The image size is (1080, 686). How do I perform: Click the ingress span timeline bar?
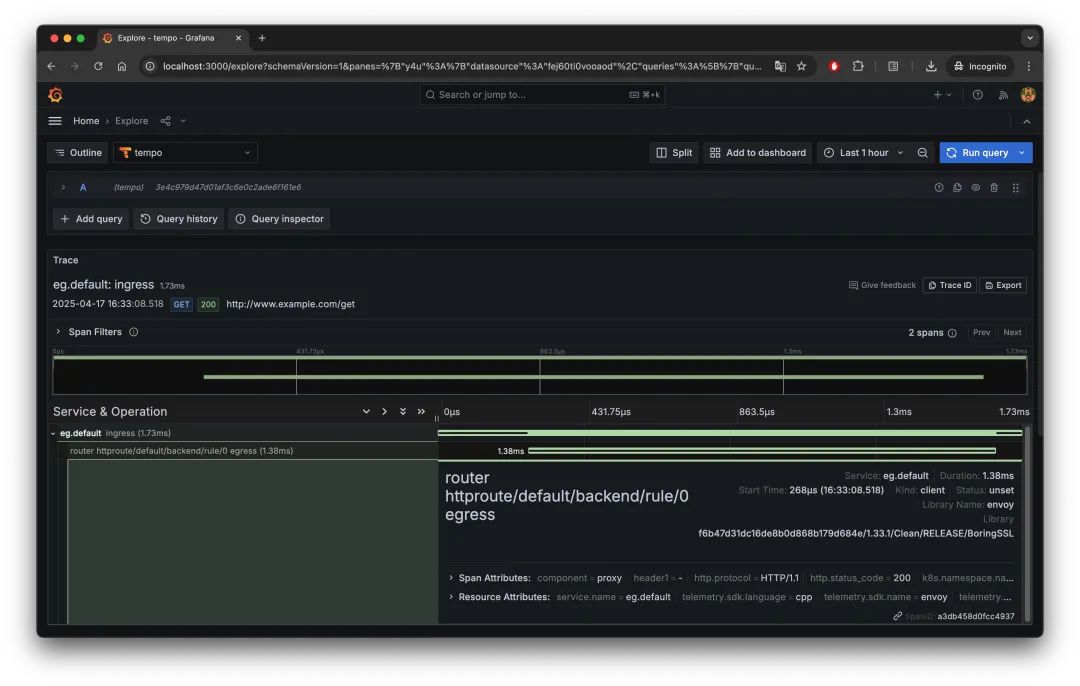click(730, 433)
